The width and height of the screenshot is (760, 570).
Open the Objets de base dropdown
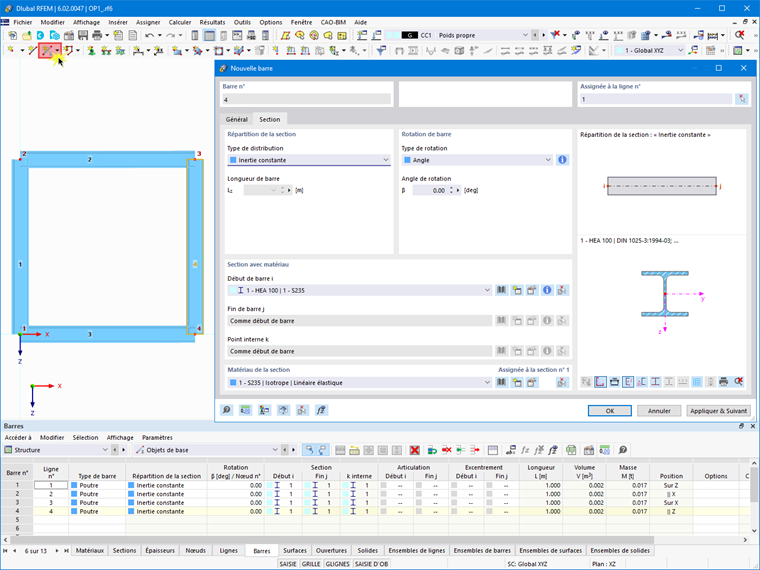click(207, 450)
